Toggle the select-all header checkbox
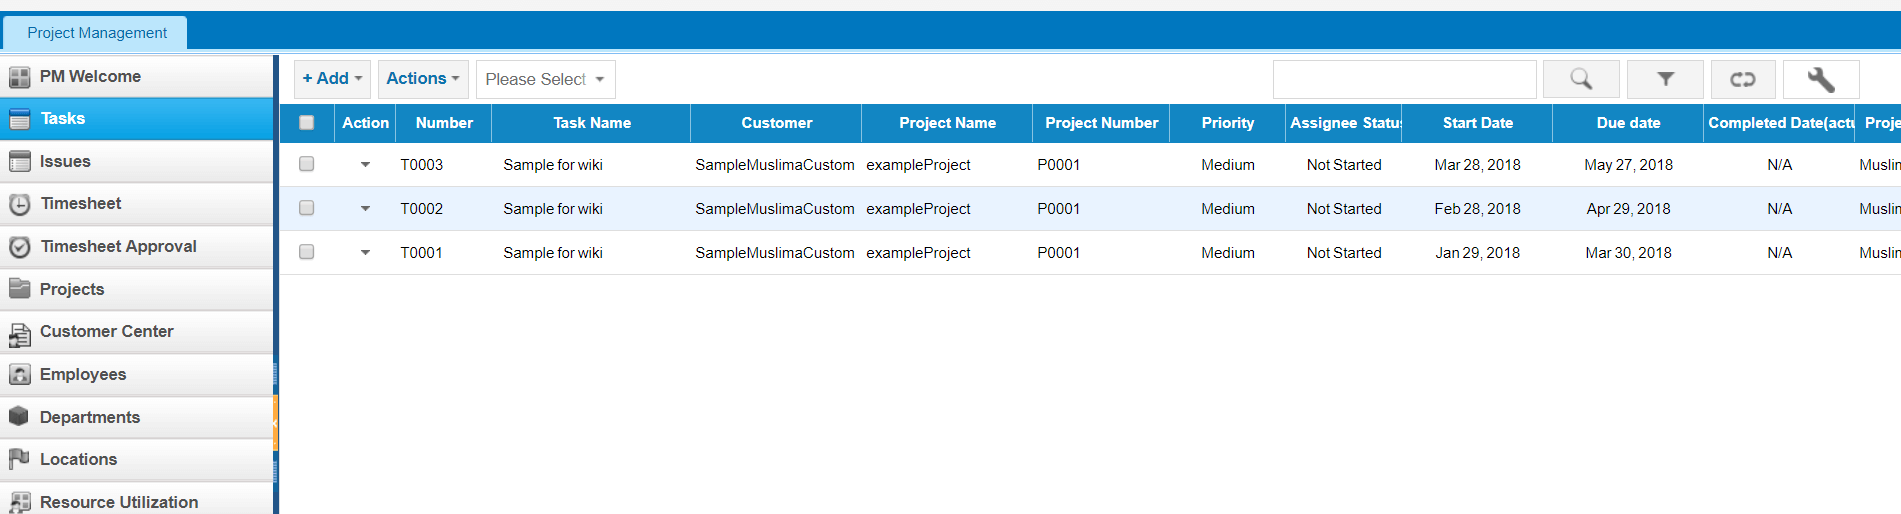Screen dimensions: 1901x514 [307, 123]
